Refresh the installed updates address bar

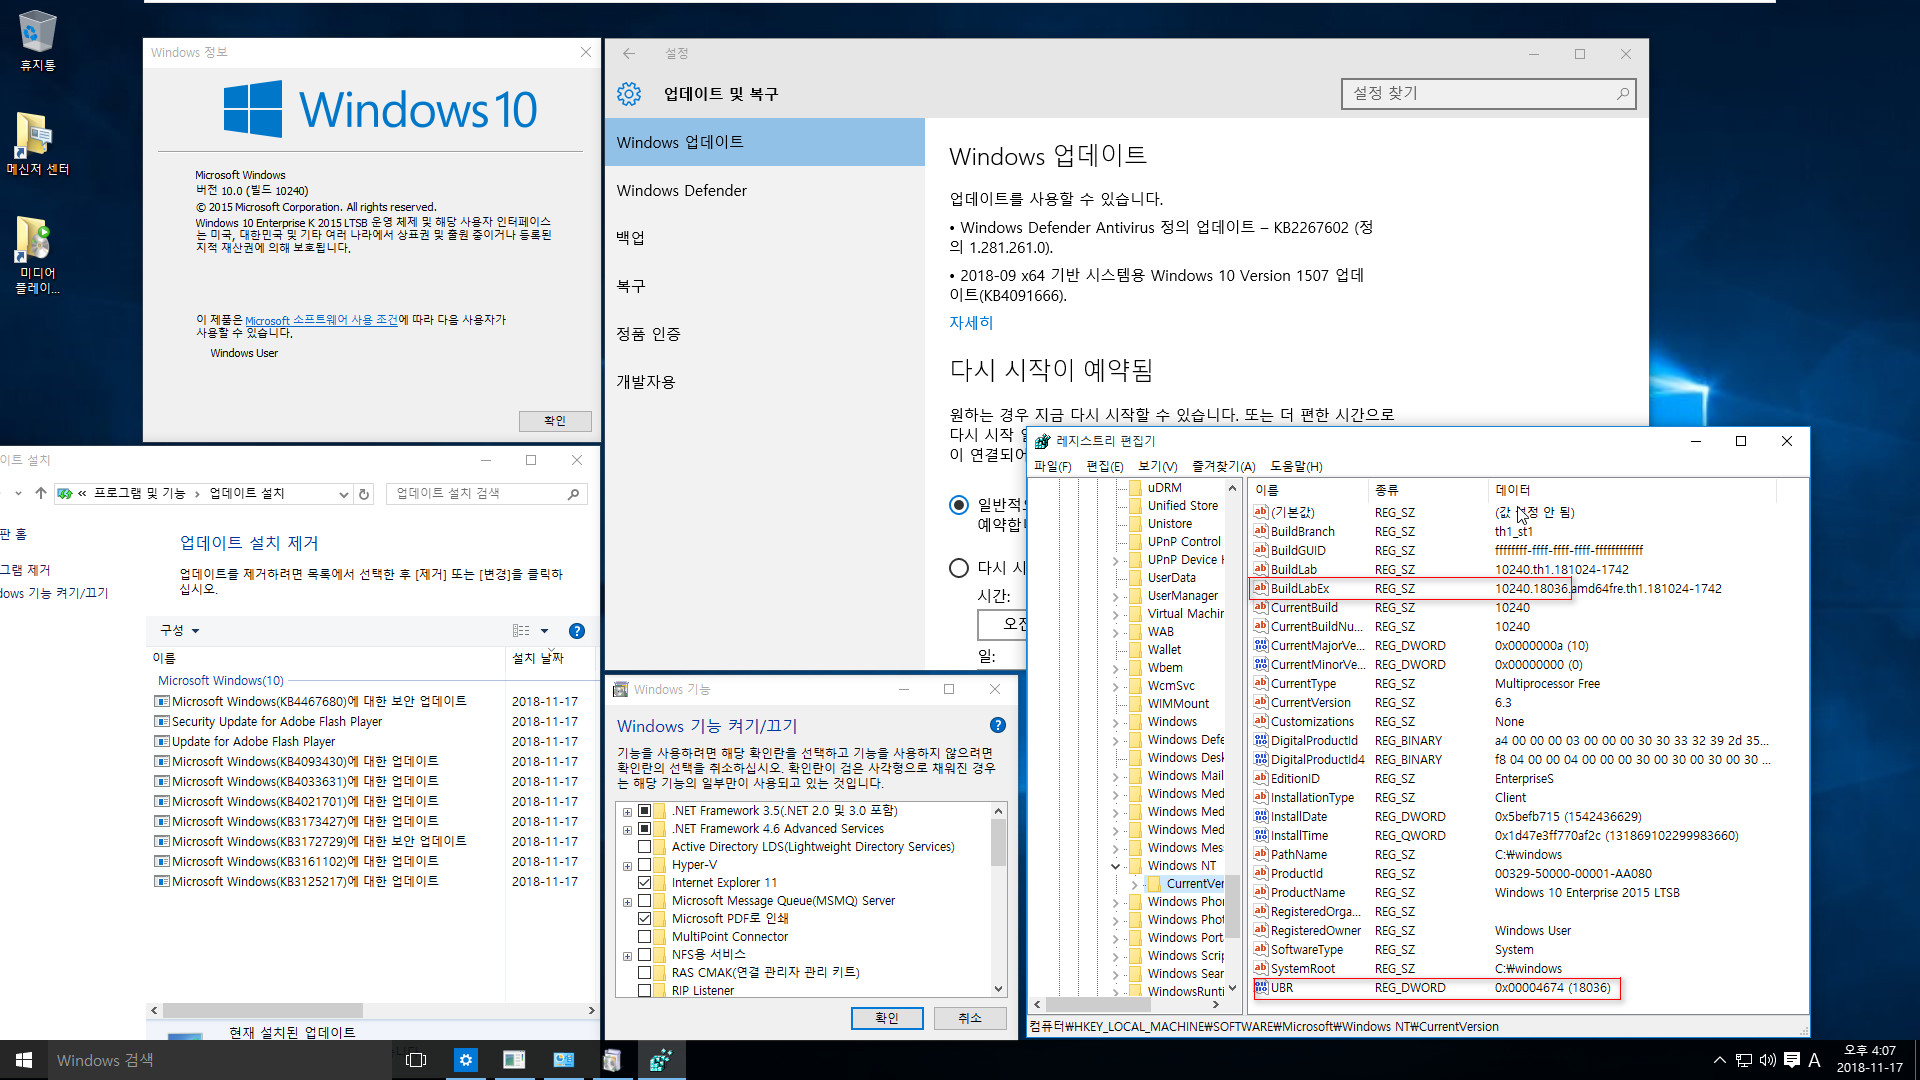click(364, 494)
